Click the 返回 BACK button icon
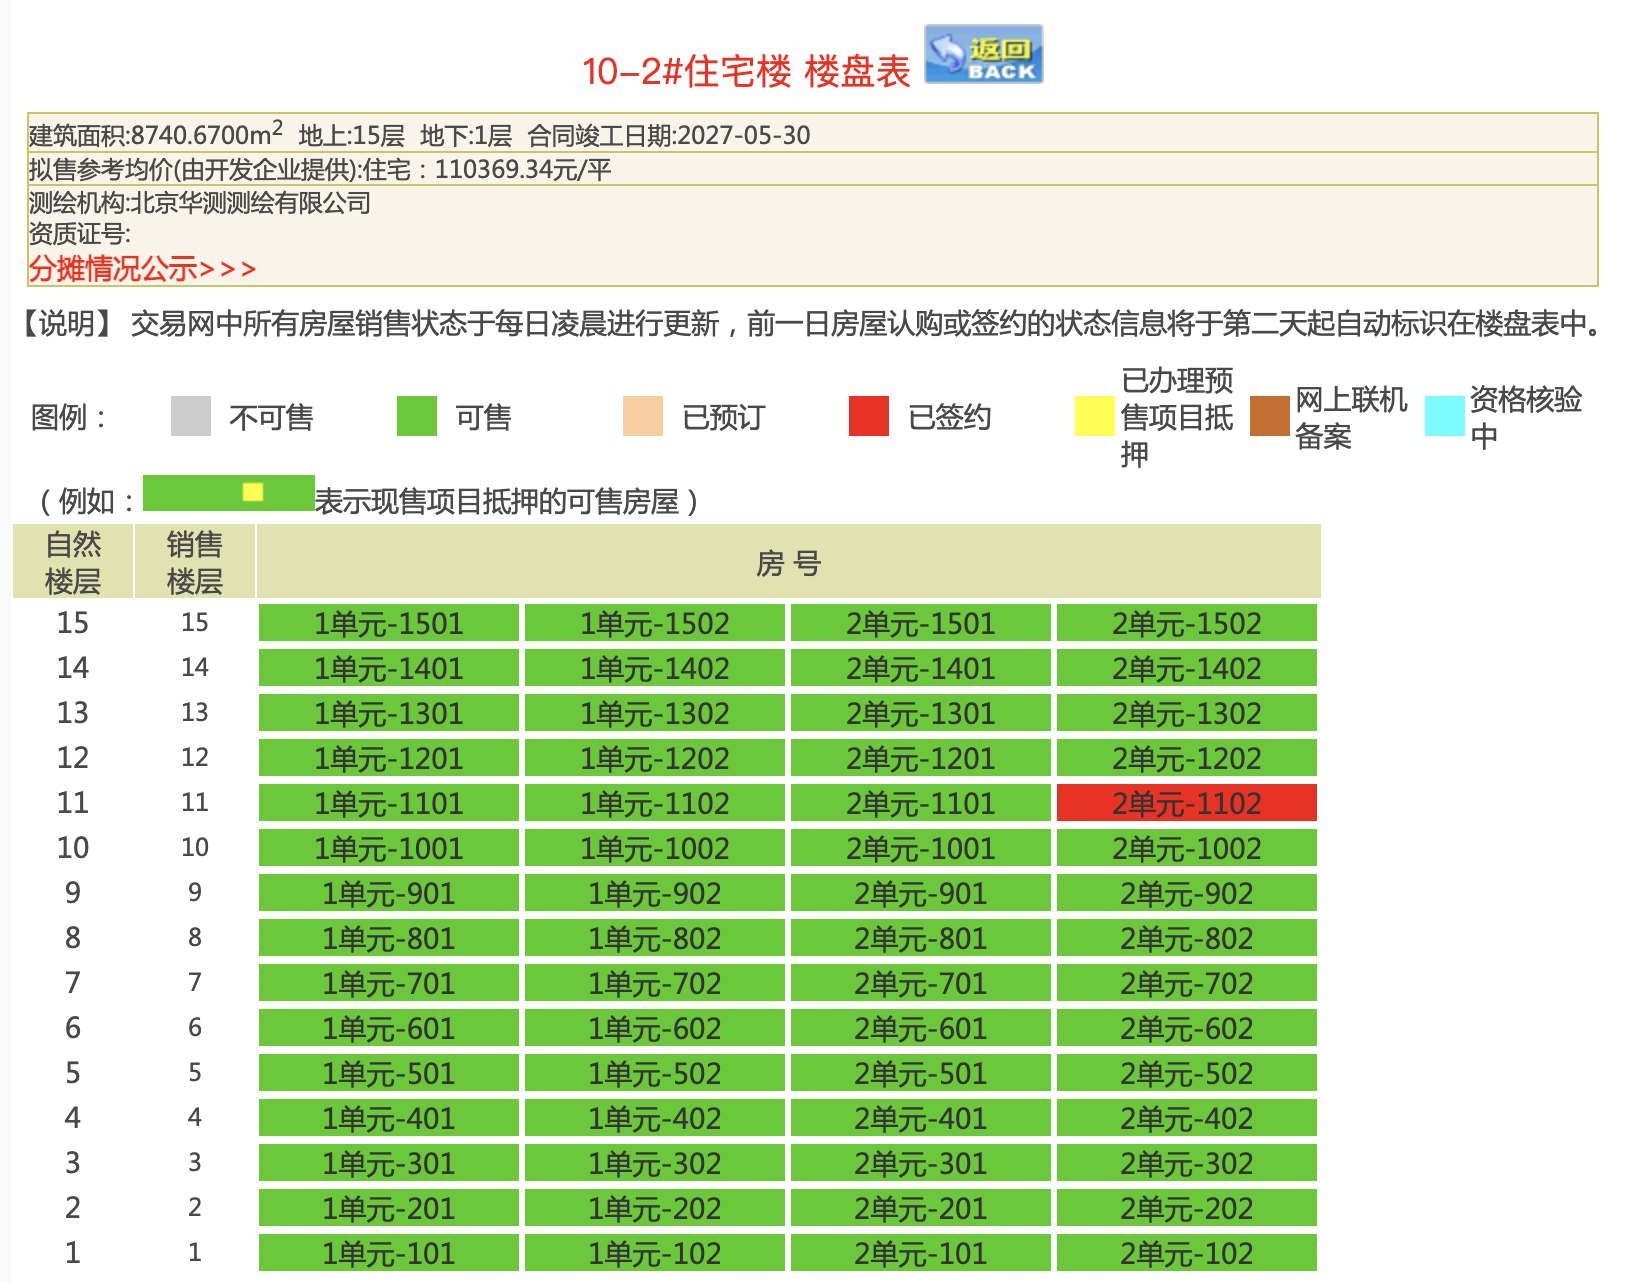The image size is (1628, 1282). (983, 54)
